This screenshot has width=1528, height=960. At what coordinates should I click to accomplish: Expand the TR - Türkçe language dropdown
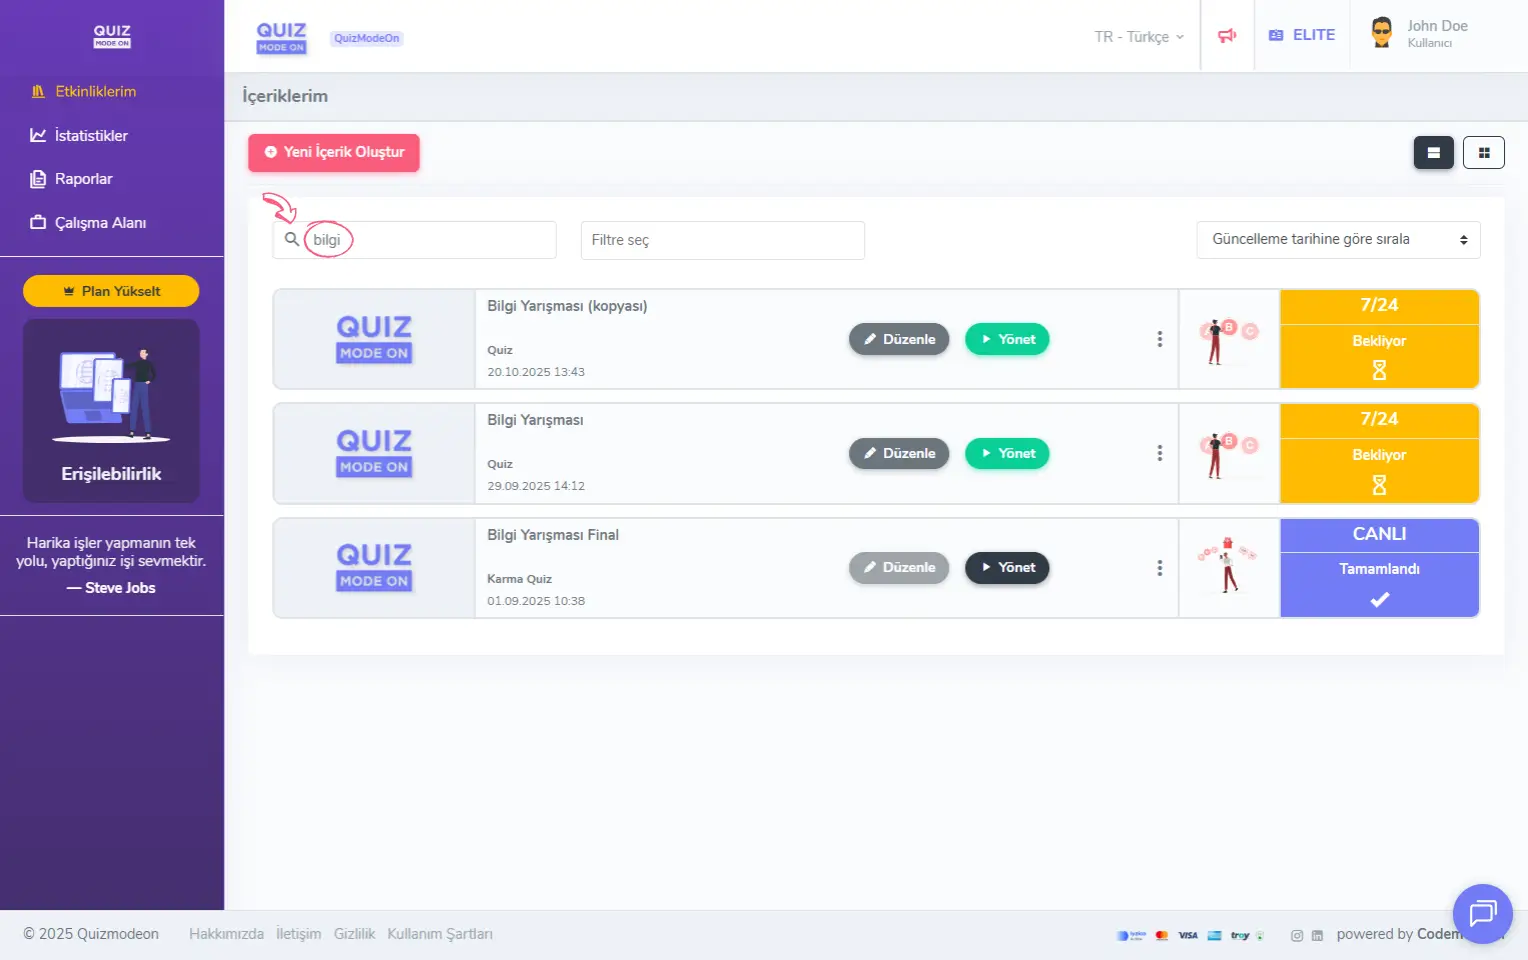pos(1139,37)
